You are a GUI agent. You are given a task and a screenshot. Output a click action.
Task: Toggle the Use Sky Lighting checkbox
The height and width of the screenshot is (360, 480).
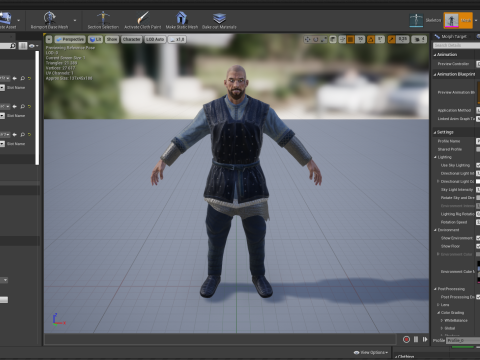pos(478,165)
